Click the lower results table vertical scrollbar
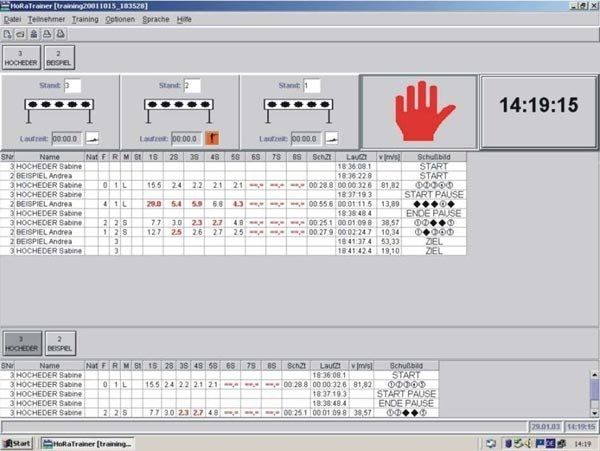The image size is (600, 451). tap(592, 390)
